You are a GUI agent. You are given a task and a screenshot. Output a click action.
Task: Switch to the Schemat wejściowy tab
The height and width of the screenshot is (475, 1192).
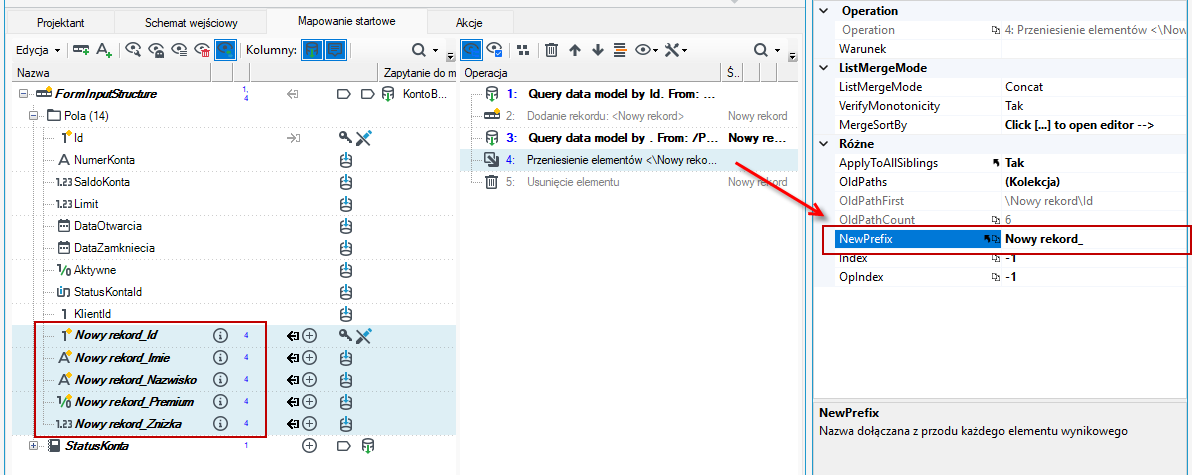(x=192, y=23)
